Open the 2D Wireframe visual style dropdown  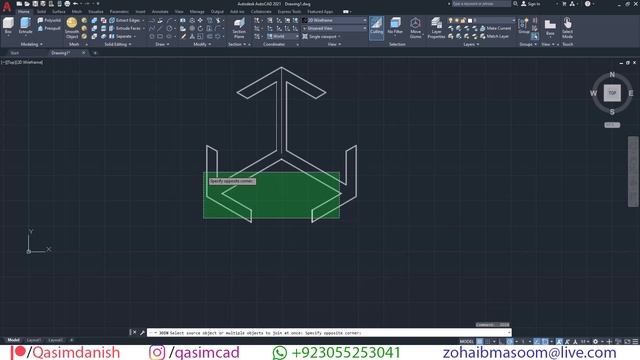pos(335,20)
